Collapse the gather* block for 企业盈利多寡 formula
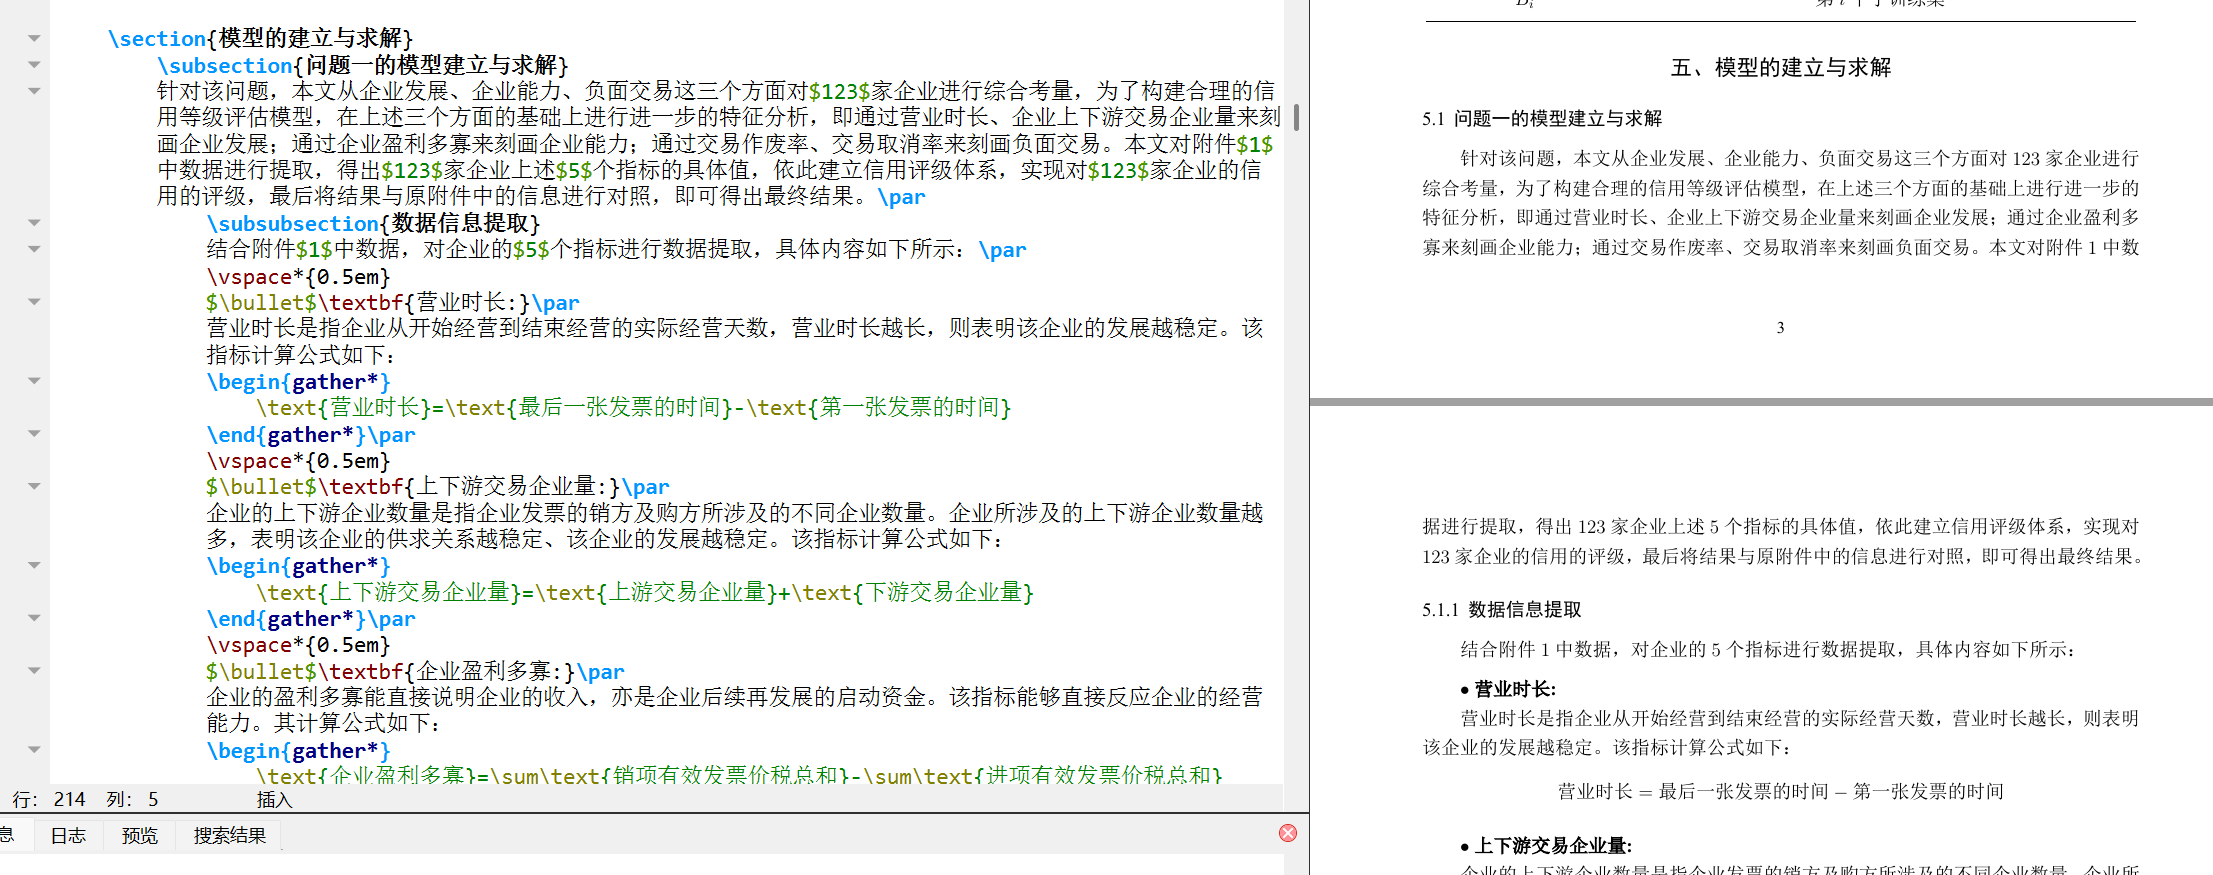This screenshot has width=2213, height=875. [34, 750]
